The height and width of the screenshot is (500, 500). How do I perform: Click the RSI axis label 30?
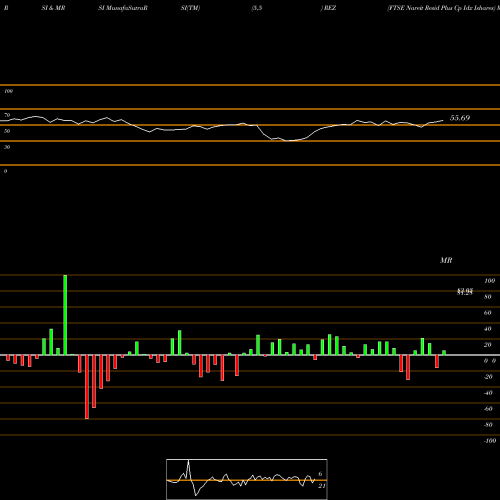click(7, 147)
